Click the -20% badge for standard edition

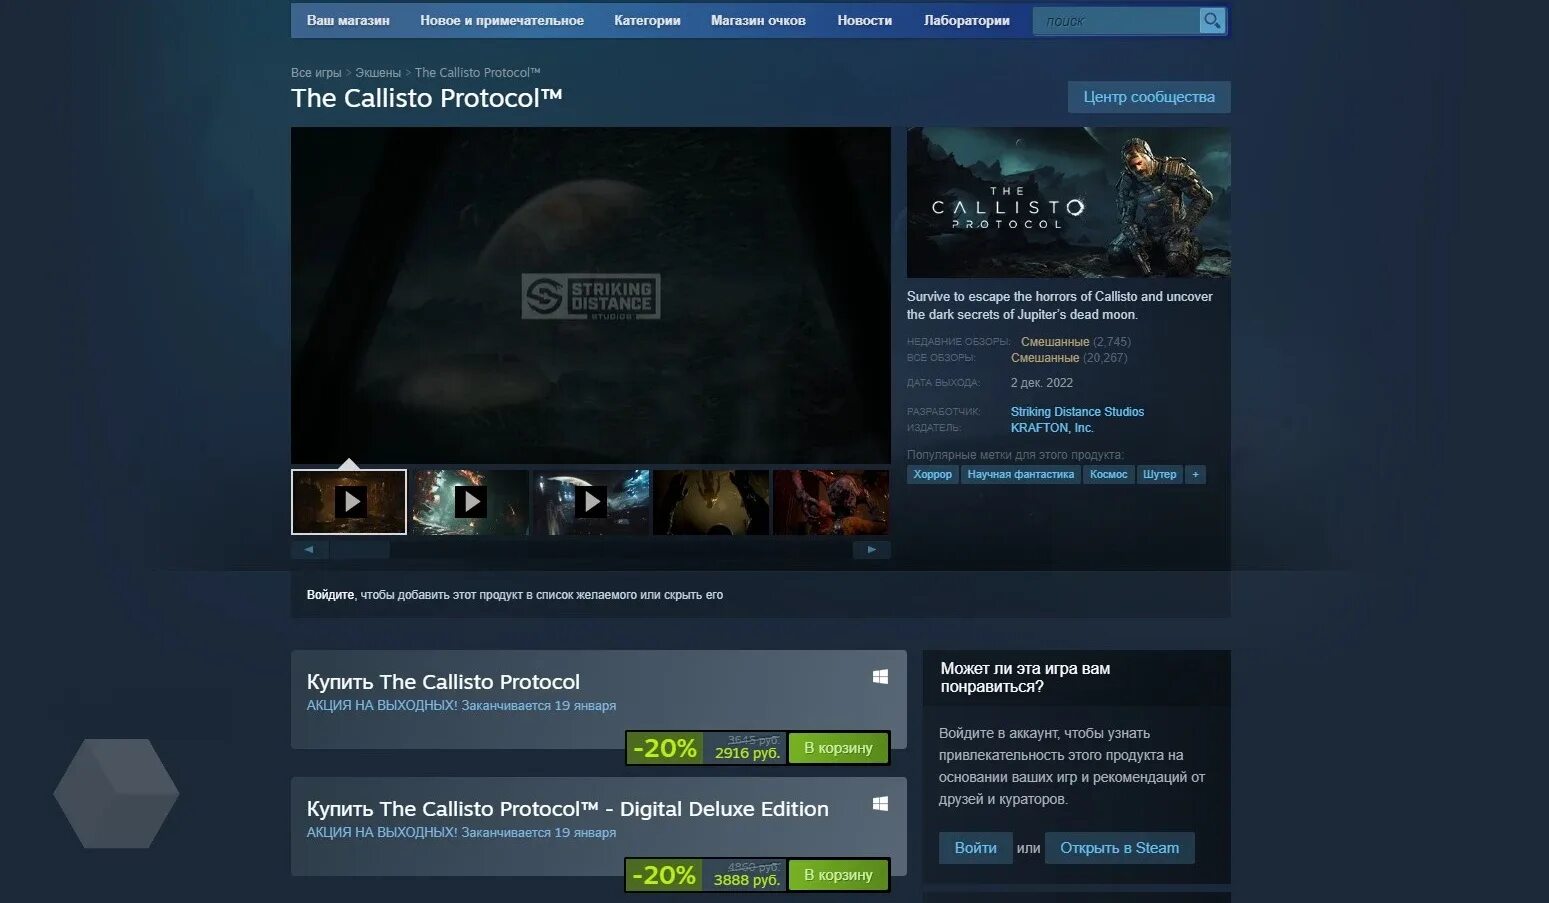click(x=664, y=748)
